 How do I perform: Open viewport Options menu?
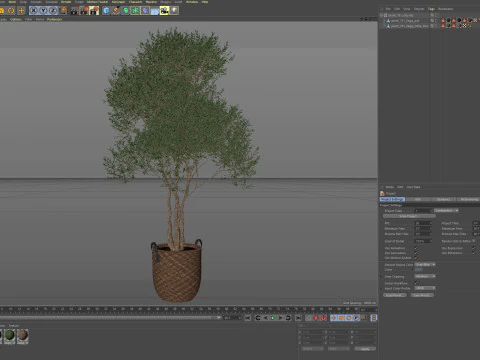click(16, 19)
